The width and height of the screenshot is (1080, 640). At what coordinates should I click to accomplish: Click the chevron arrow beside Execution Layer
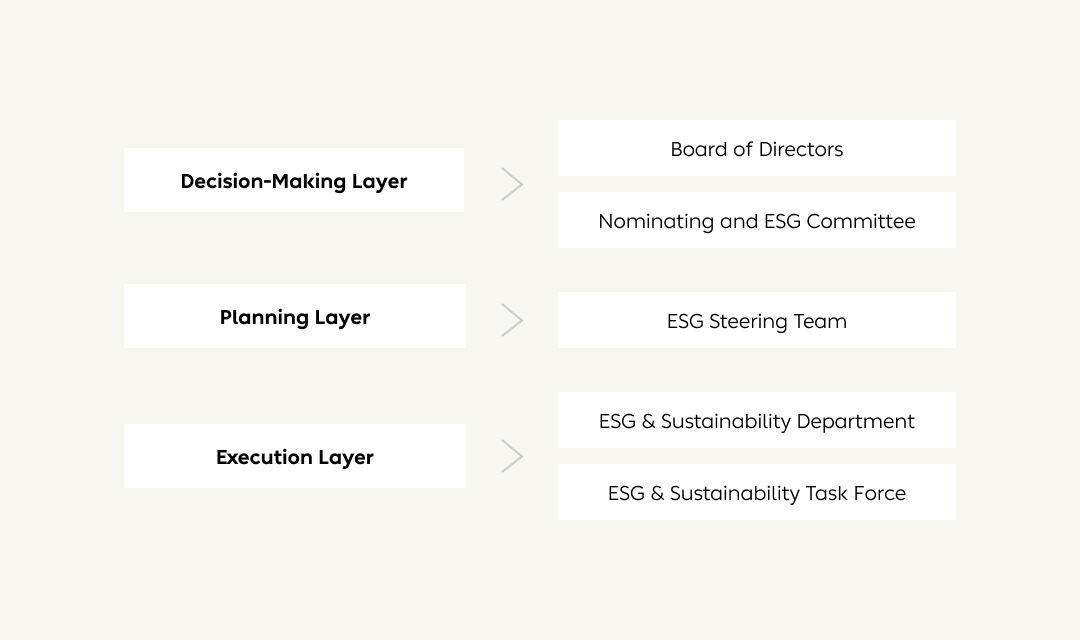click(512, 456)
